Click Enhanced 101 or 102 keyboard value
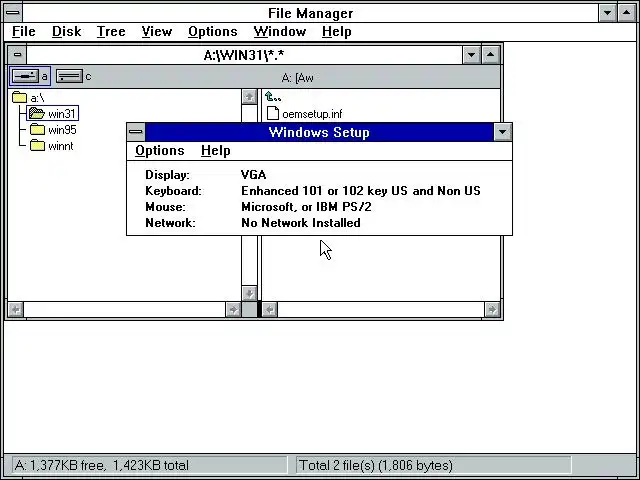This screenshot has height=480, width=640. coord(361,191)
